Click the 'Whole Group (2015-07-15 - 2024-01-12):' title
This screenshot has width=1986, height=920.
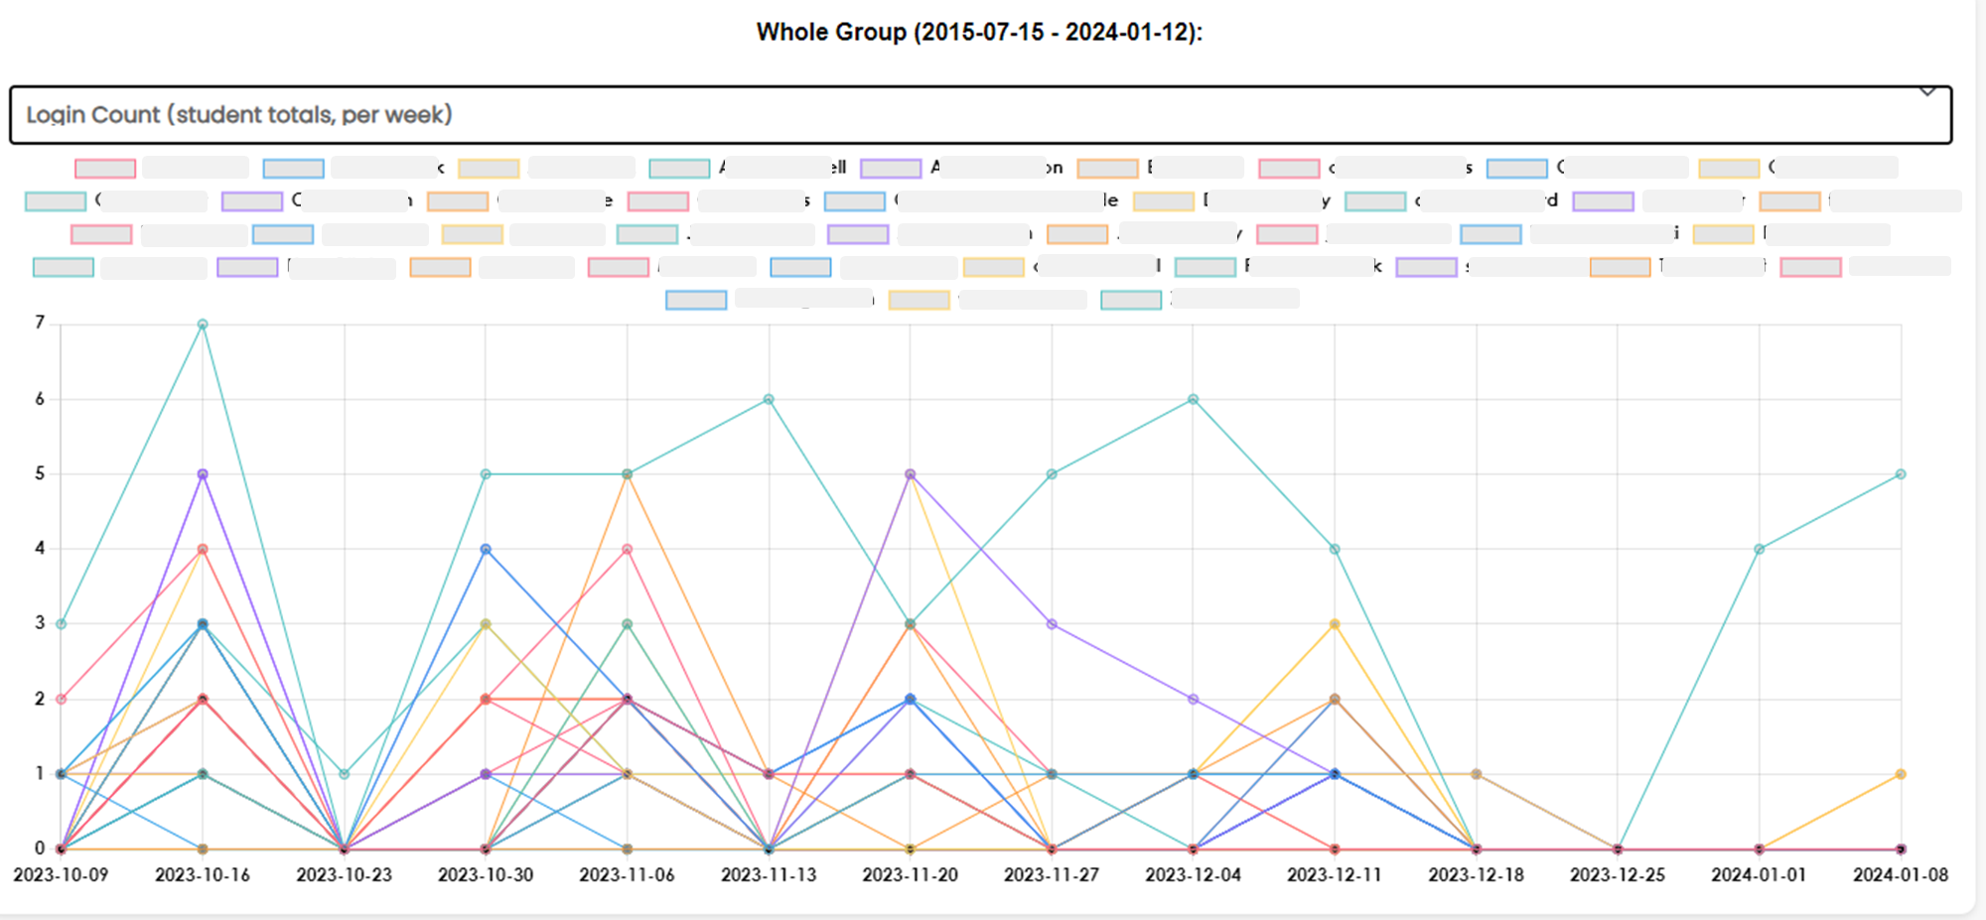(979, 32)
